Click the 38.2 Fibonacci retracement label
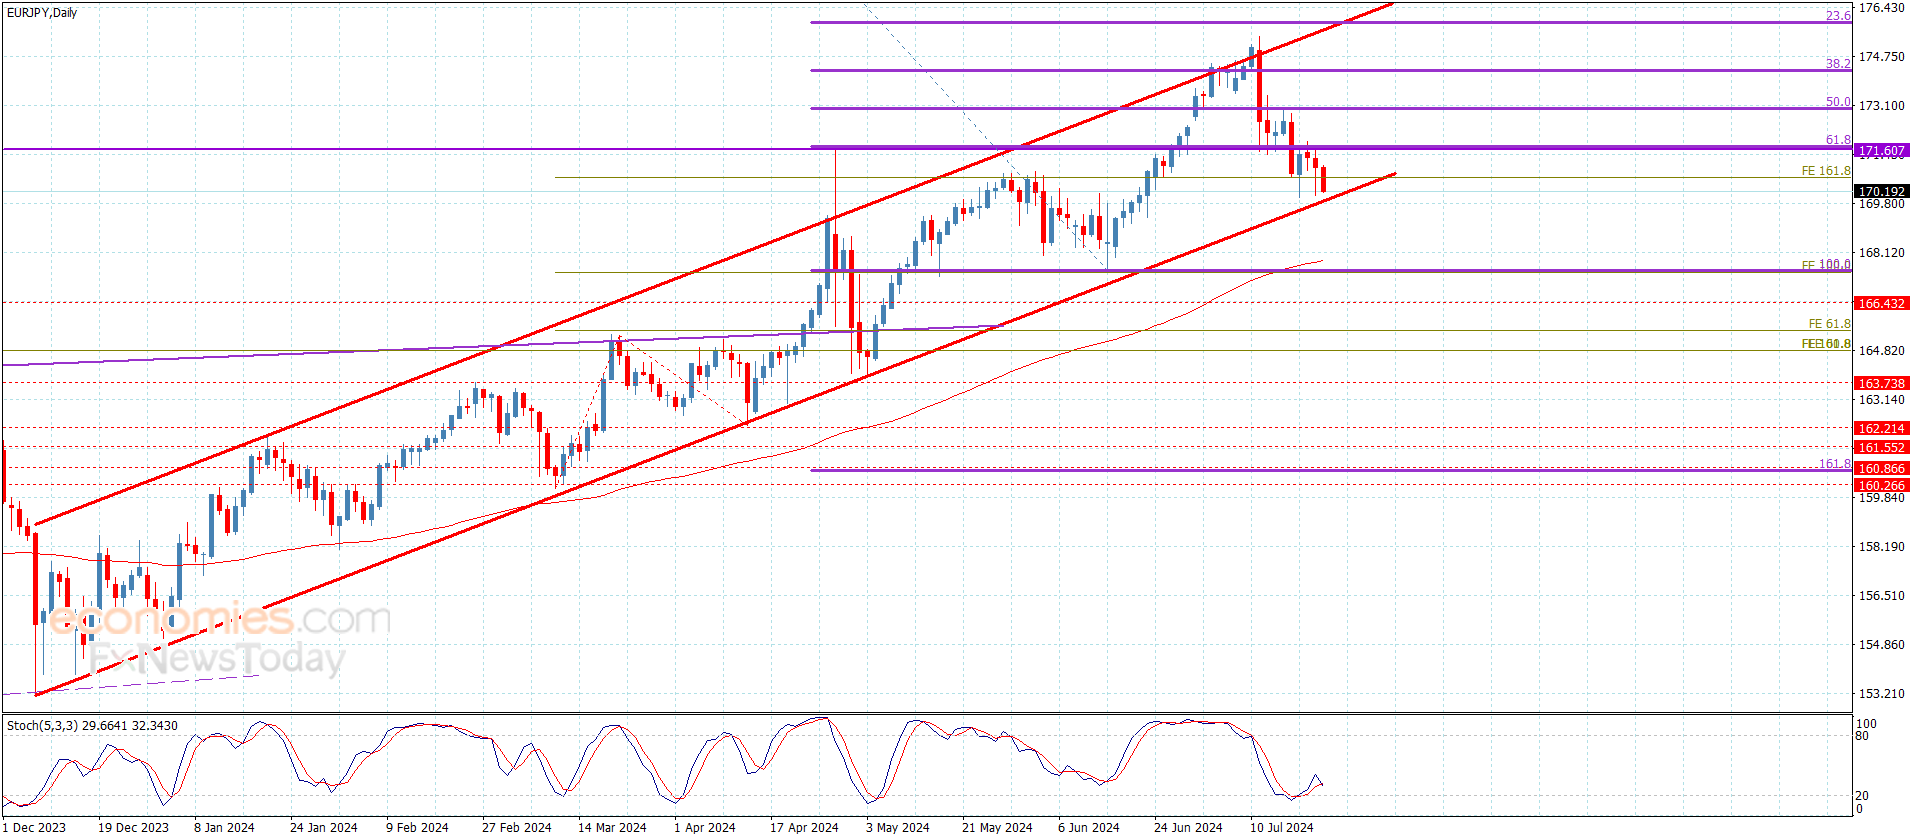 point(1838,64)
